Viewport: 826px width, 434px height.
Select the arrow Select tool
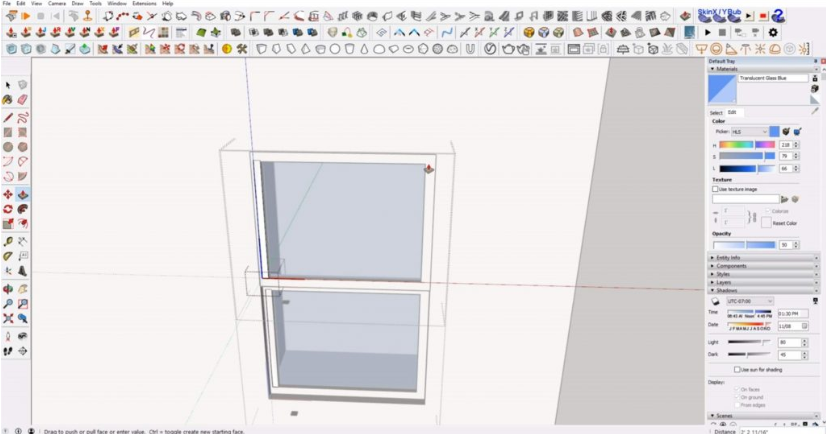tap(8, 85)
